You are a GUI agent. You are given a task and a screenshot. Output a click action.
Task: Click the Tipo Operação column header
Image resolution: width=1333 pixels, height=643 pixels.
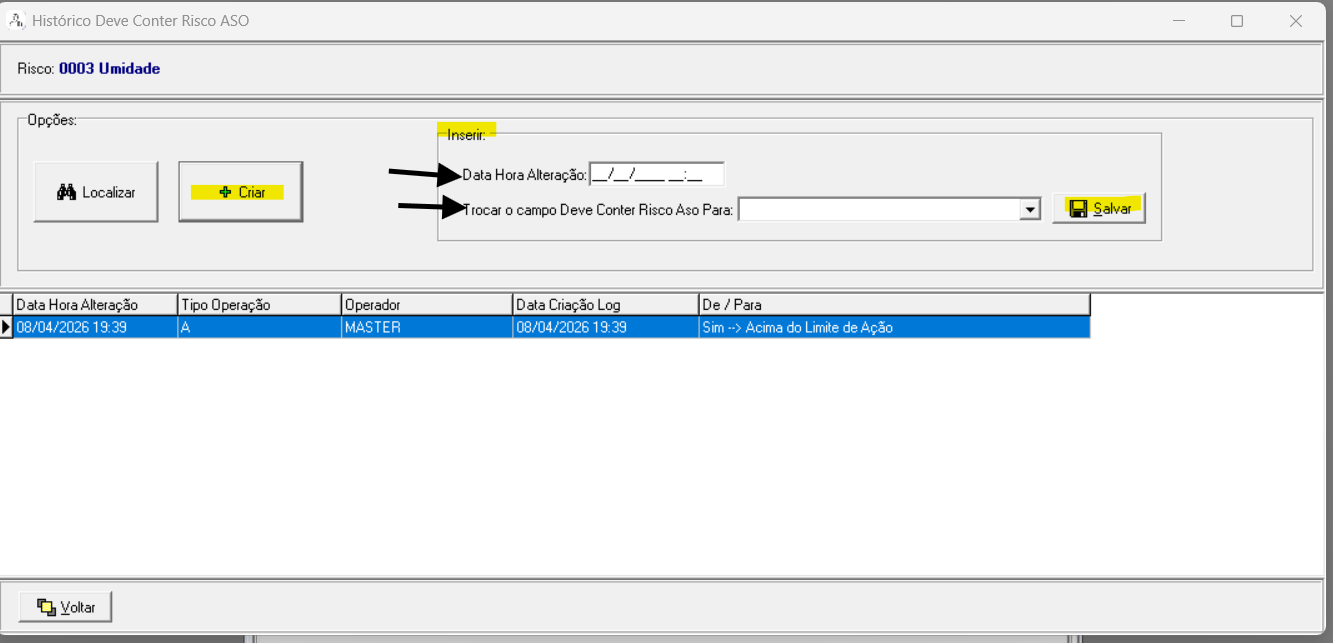pos(259,304)
